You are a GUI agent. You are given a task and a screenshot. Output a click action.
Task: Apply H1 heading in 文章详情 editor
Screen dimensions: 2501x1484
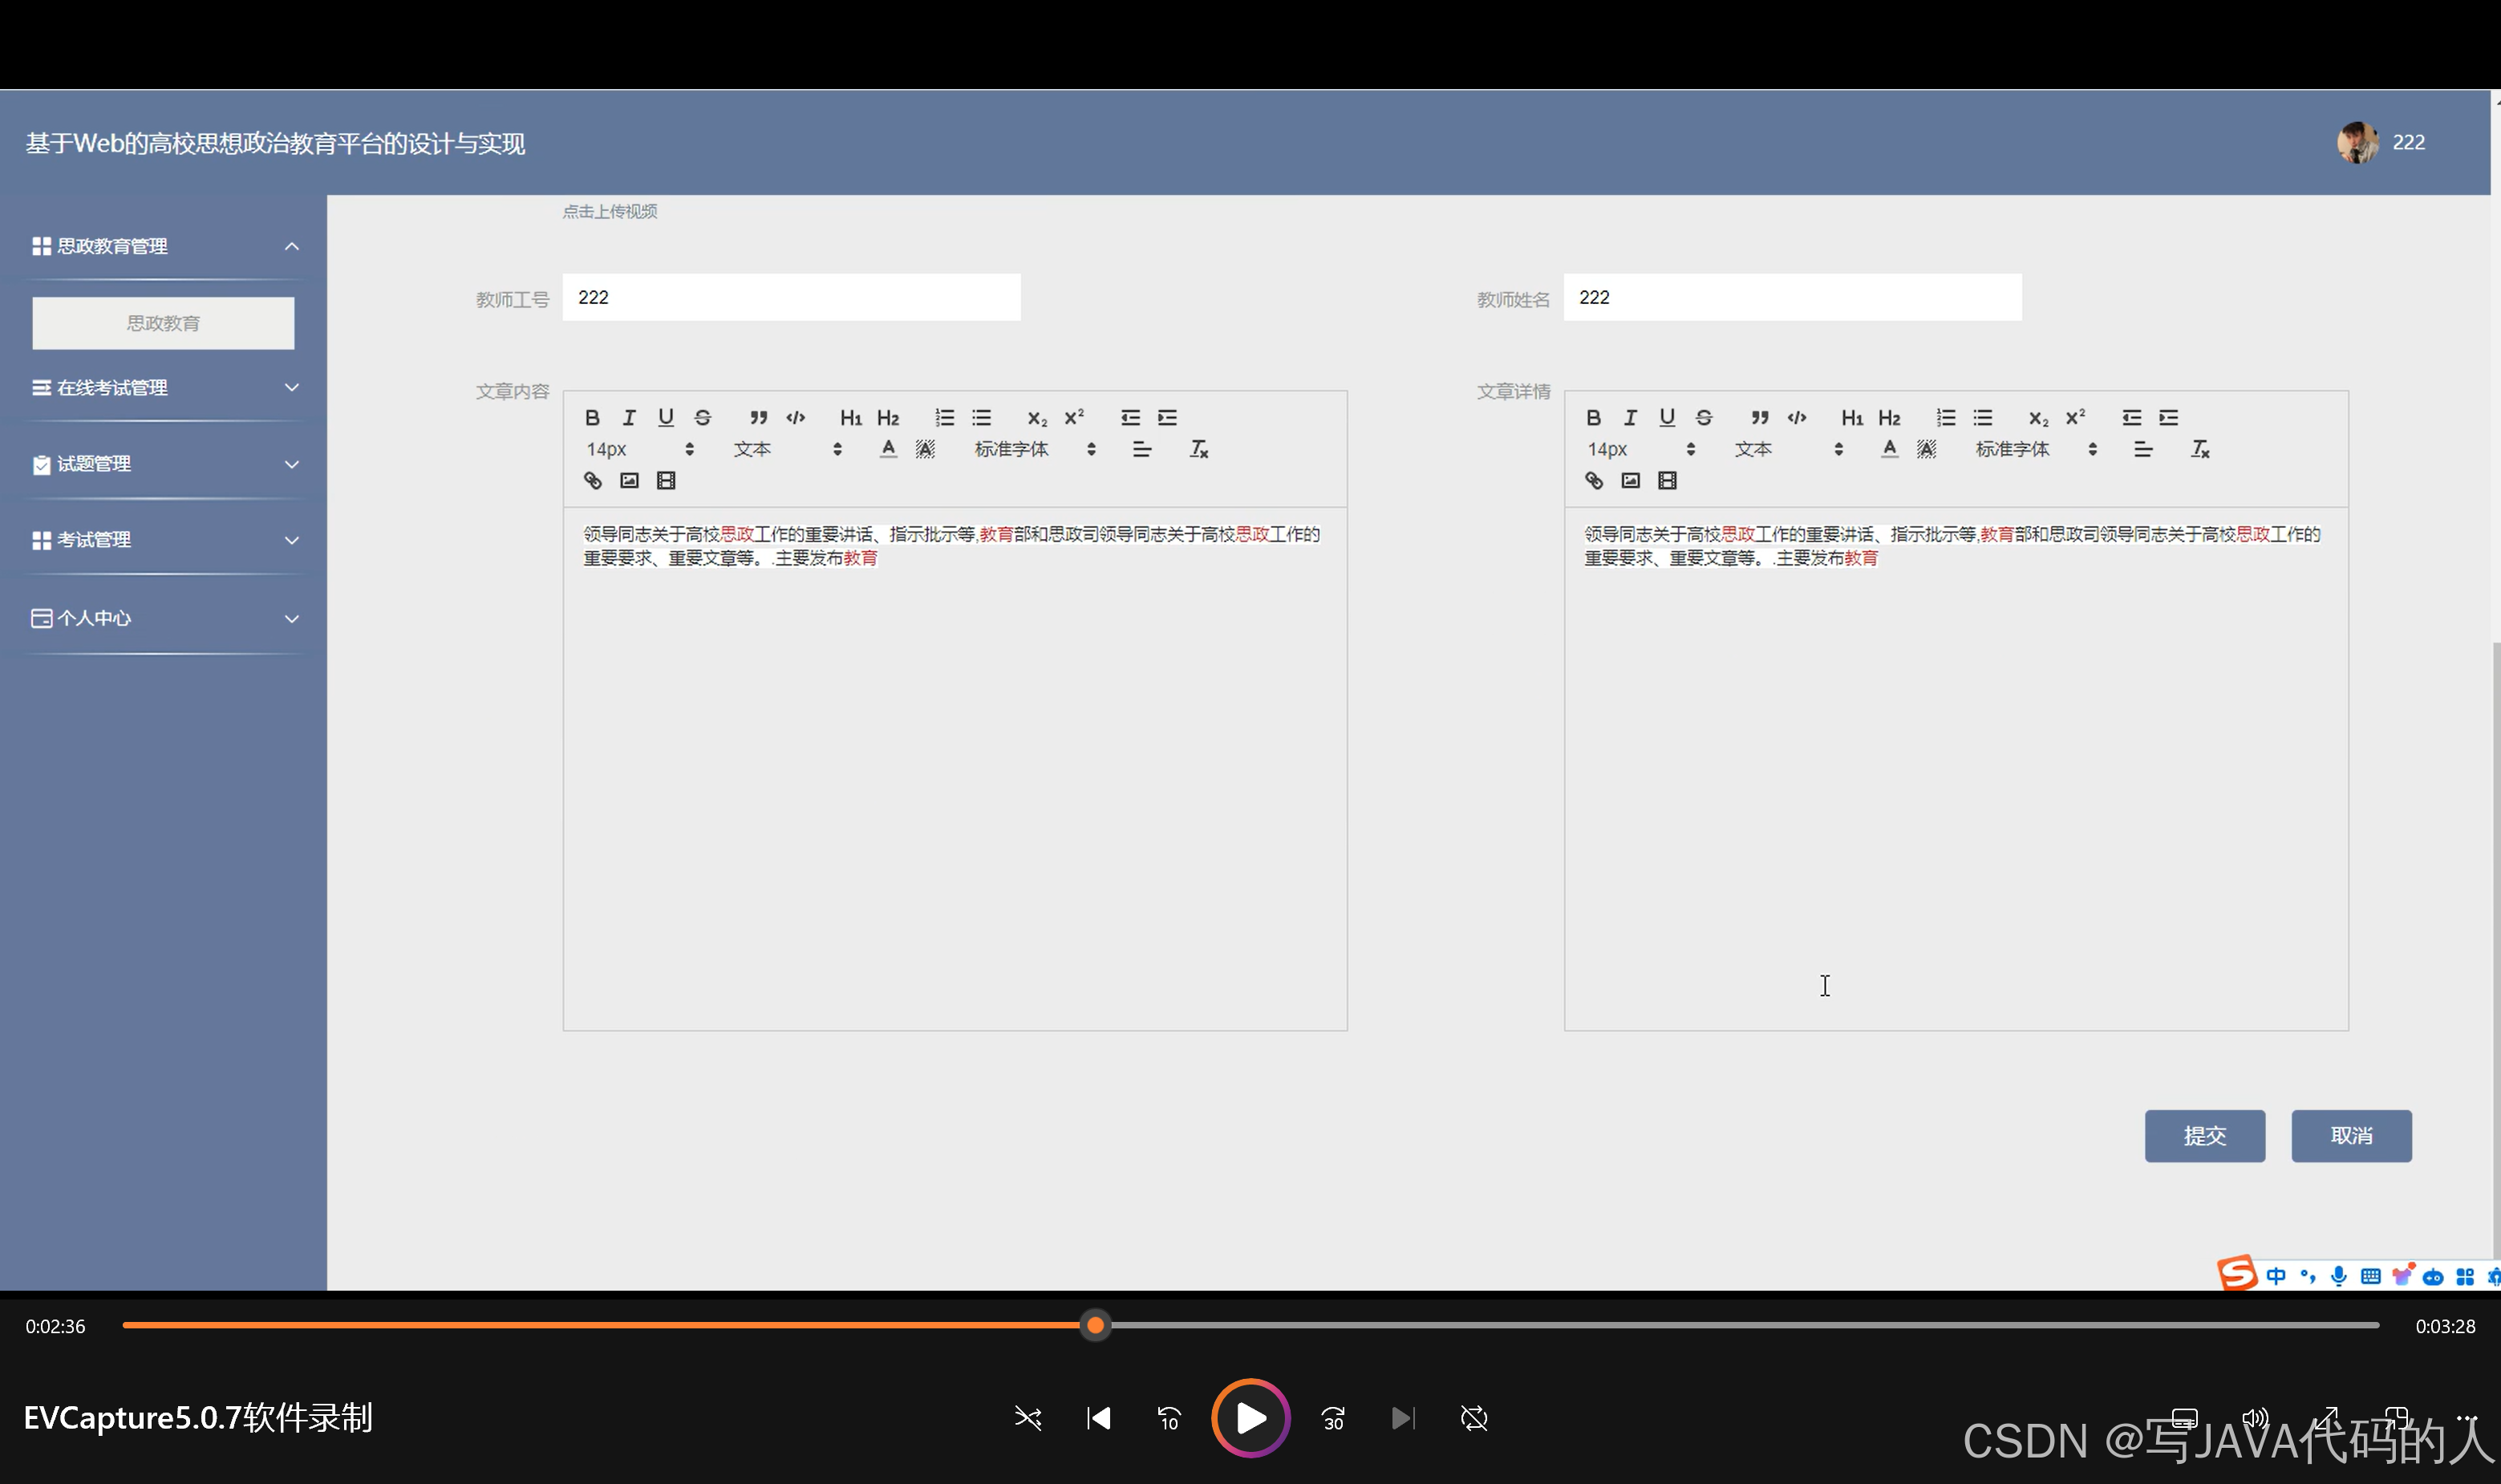pos(1852,418)
